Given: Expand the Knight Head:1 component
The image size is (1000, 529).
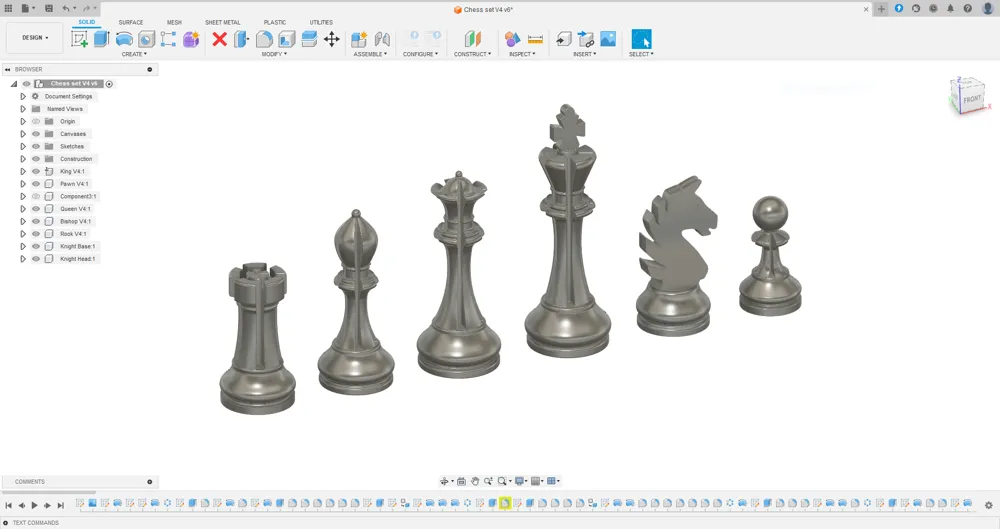Looking at the screenshot, I should tap(23, 258).
